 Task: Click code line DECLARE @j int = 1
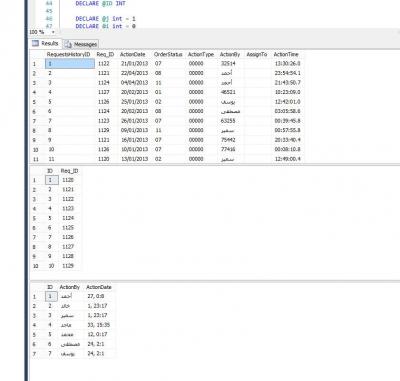[x=105, y=19]
